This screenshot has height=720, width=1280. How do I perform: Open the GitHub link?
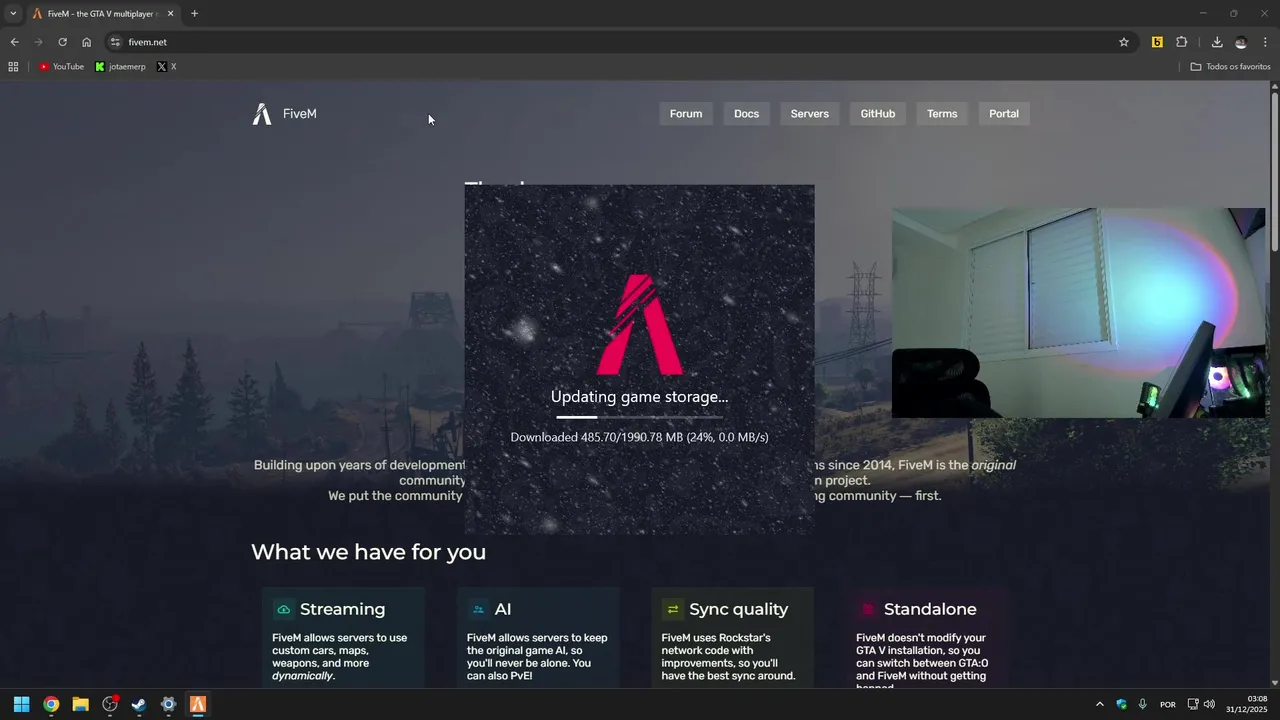click(x=878, y=114)
